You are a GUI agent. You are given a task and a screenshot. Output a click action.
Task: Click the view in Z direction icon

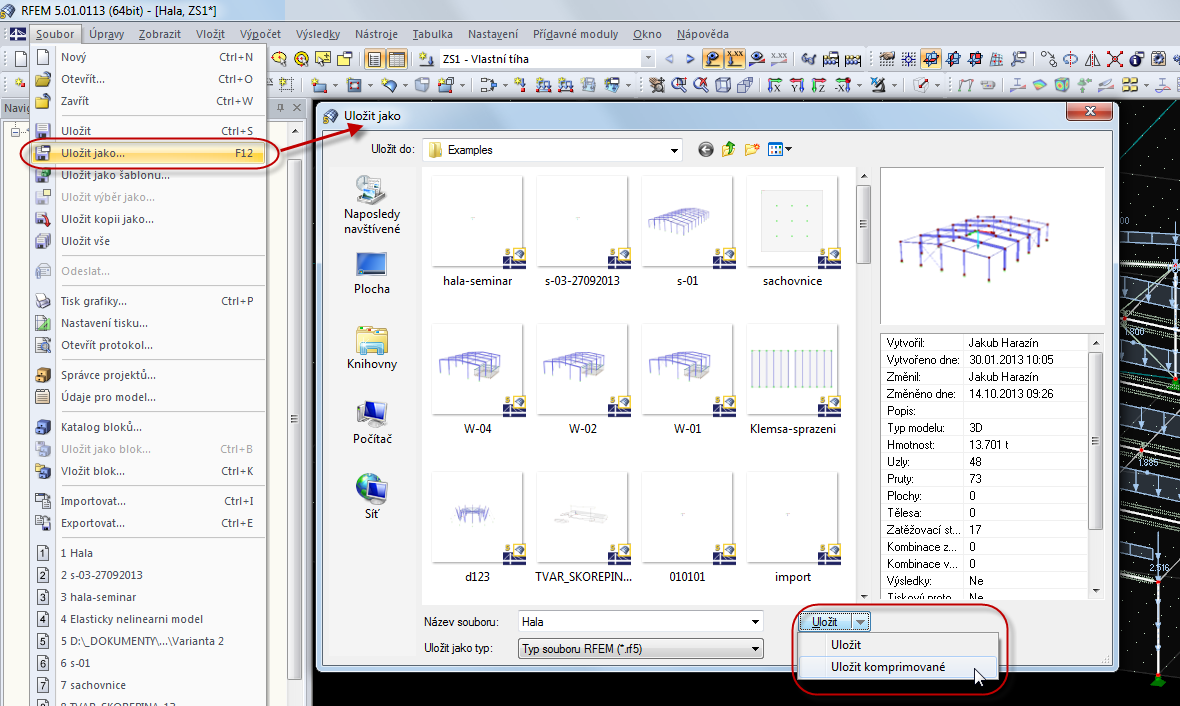pyautogui.click(x=819, y=85)
